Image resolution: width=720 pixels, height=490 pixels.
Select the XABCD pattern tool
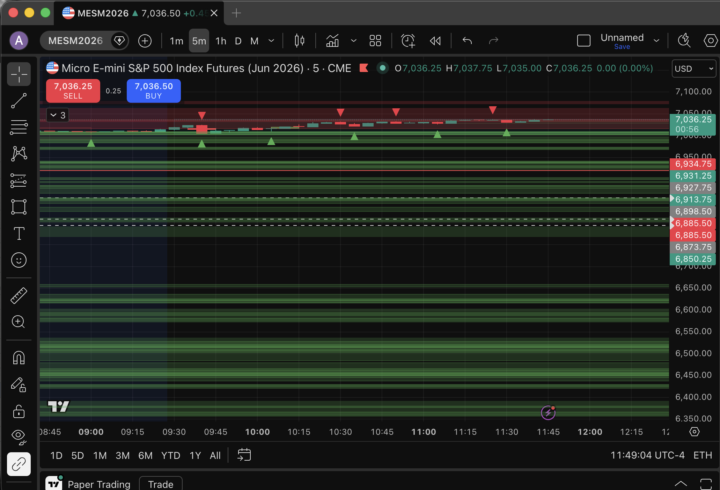19,153
